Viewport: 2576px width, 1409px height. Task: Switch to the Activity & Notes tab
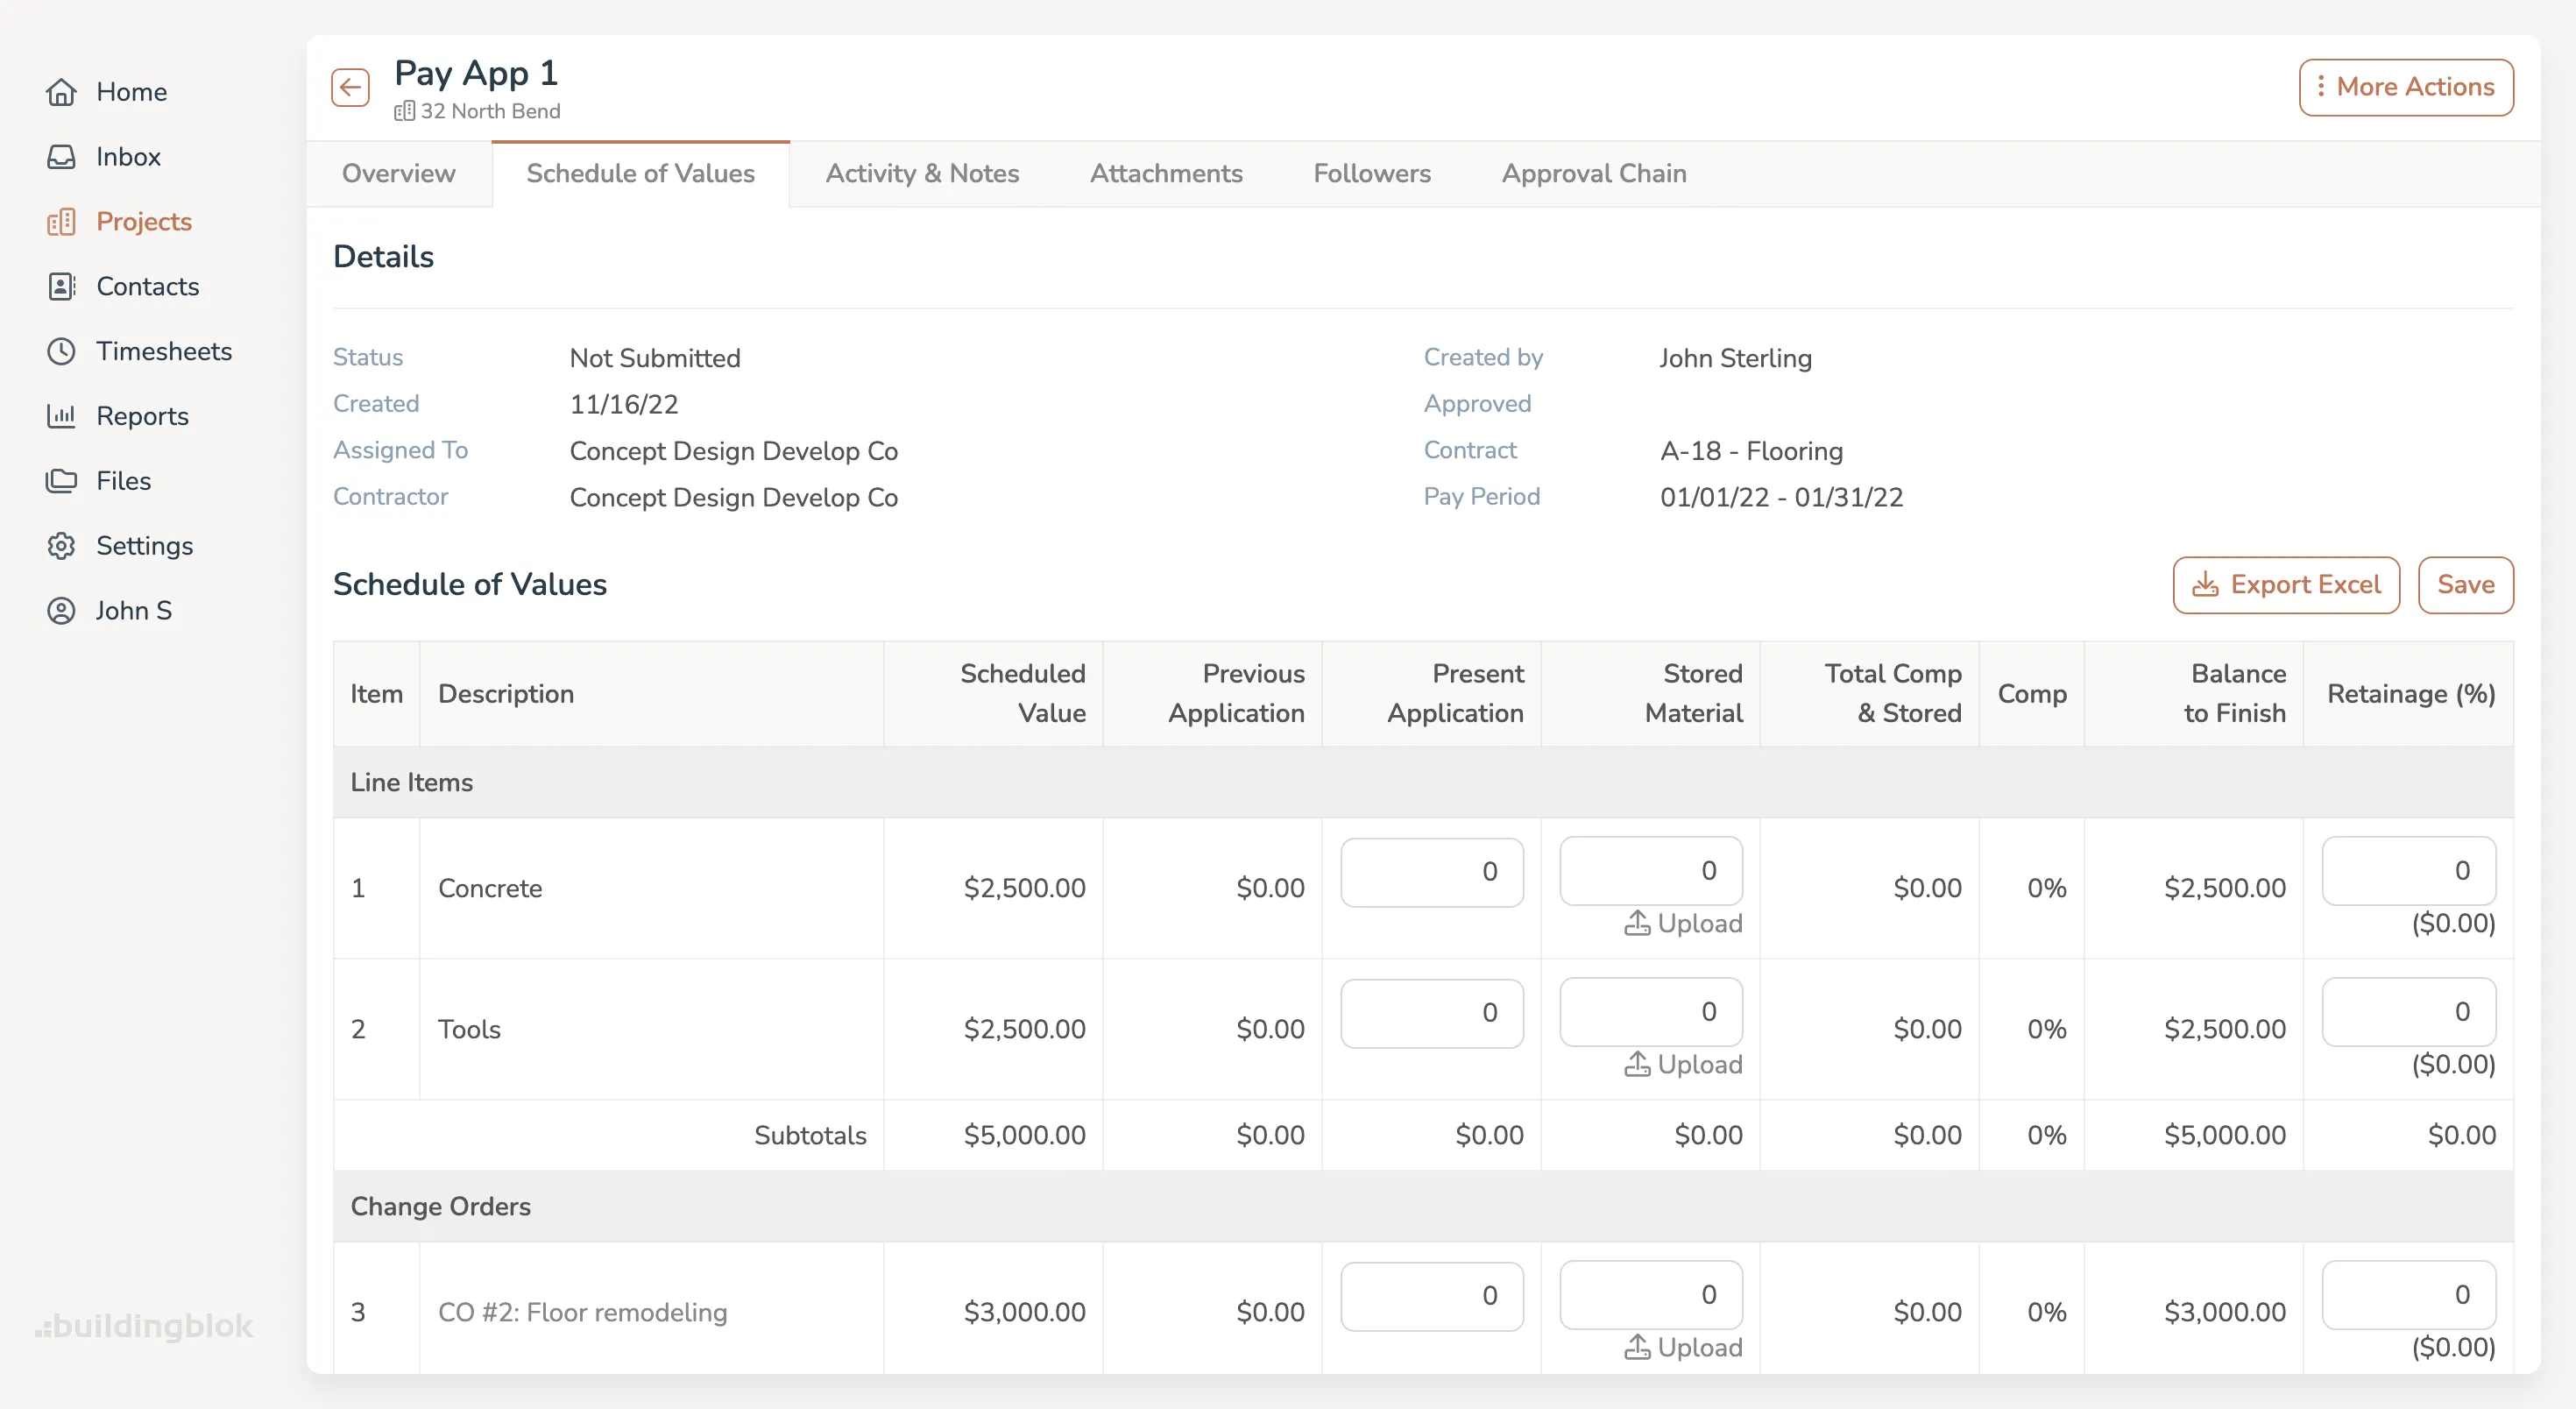[x=922, y=173]
